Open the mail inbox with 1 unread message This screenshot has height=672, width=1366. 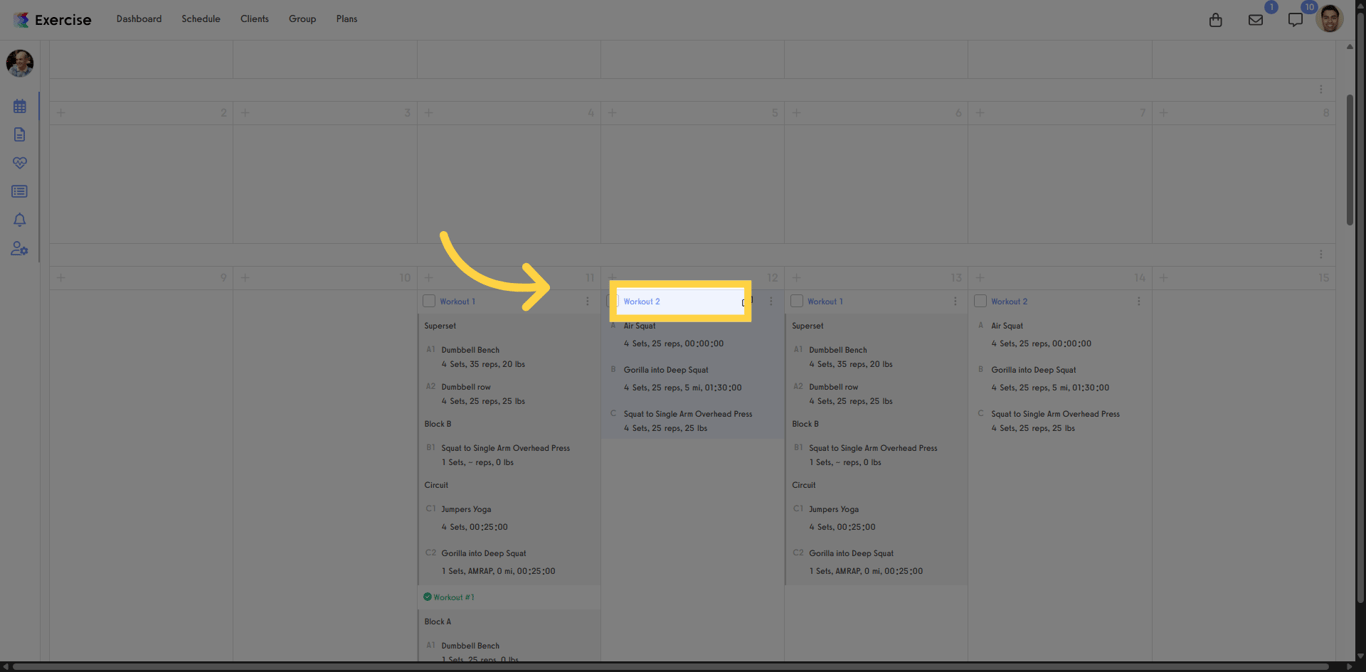pyautogui.click(x=1255, y=19)
